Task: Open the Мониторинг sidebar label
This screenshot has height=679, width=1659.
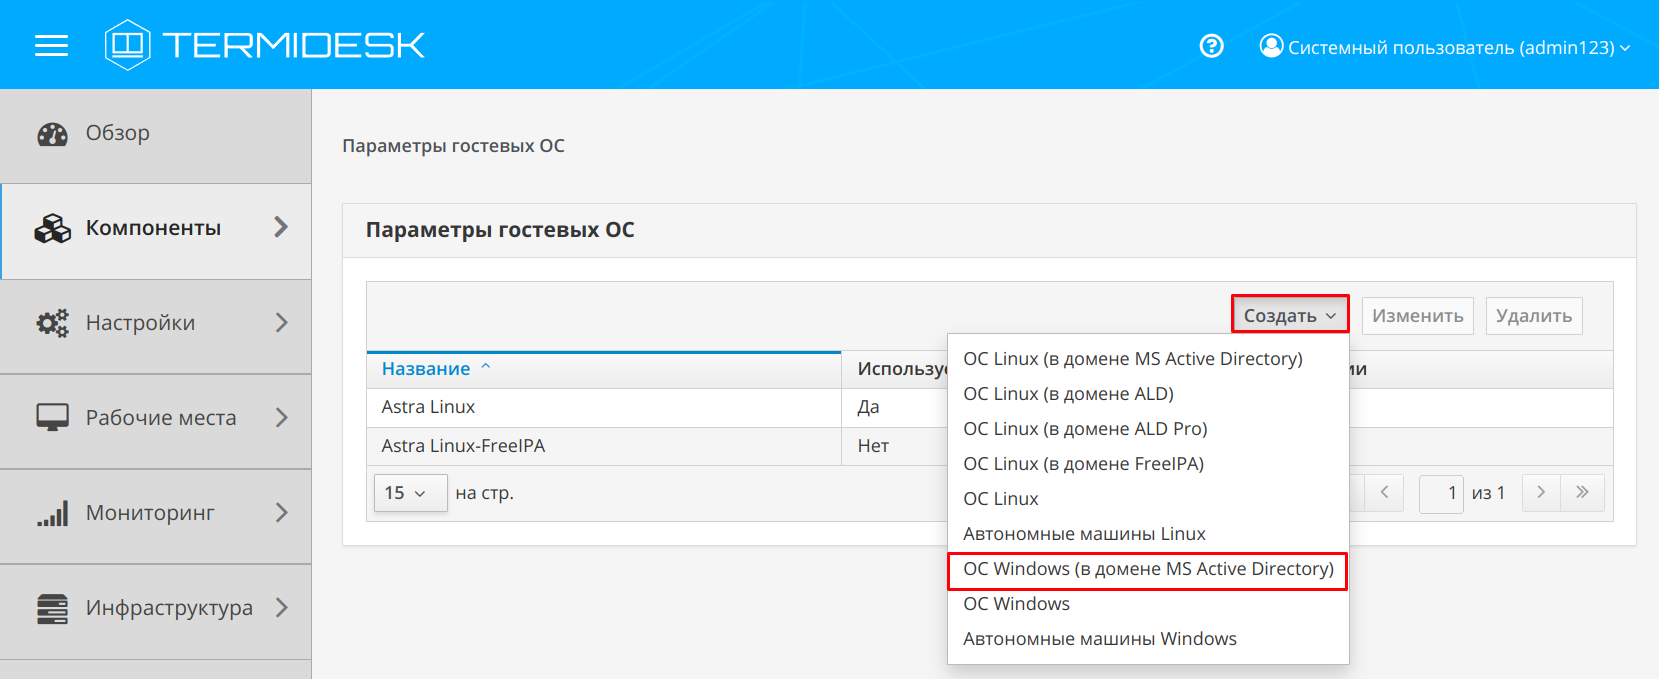Action: click(x=150, y=513)
